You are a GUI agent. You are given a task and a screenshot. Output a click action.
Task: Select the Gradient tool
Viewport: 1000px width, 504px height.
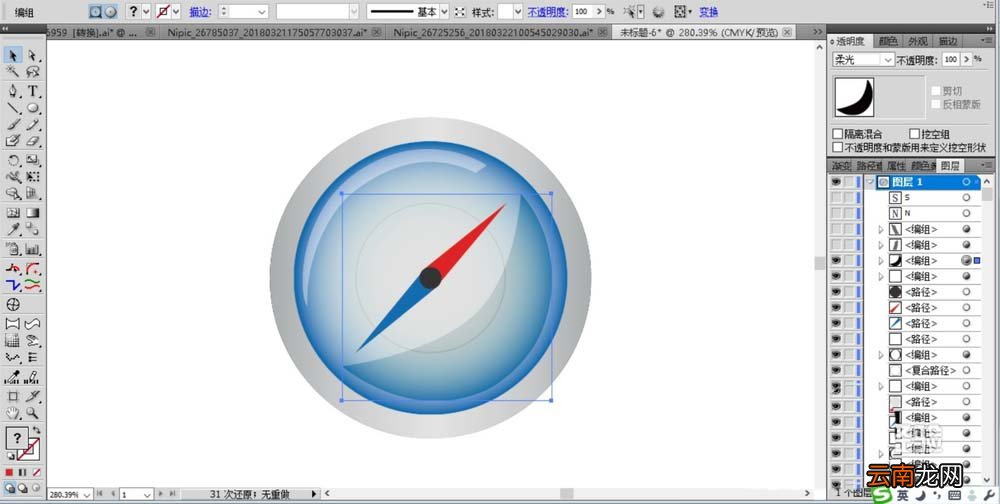point(33,212)
